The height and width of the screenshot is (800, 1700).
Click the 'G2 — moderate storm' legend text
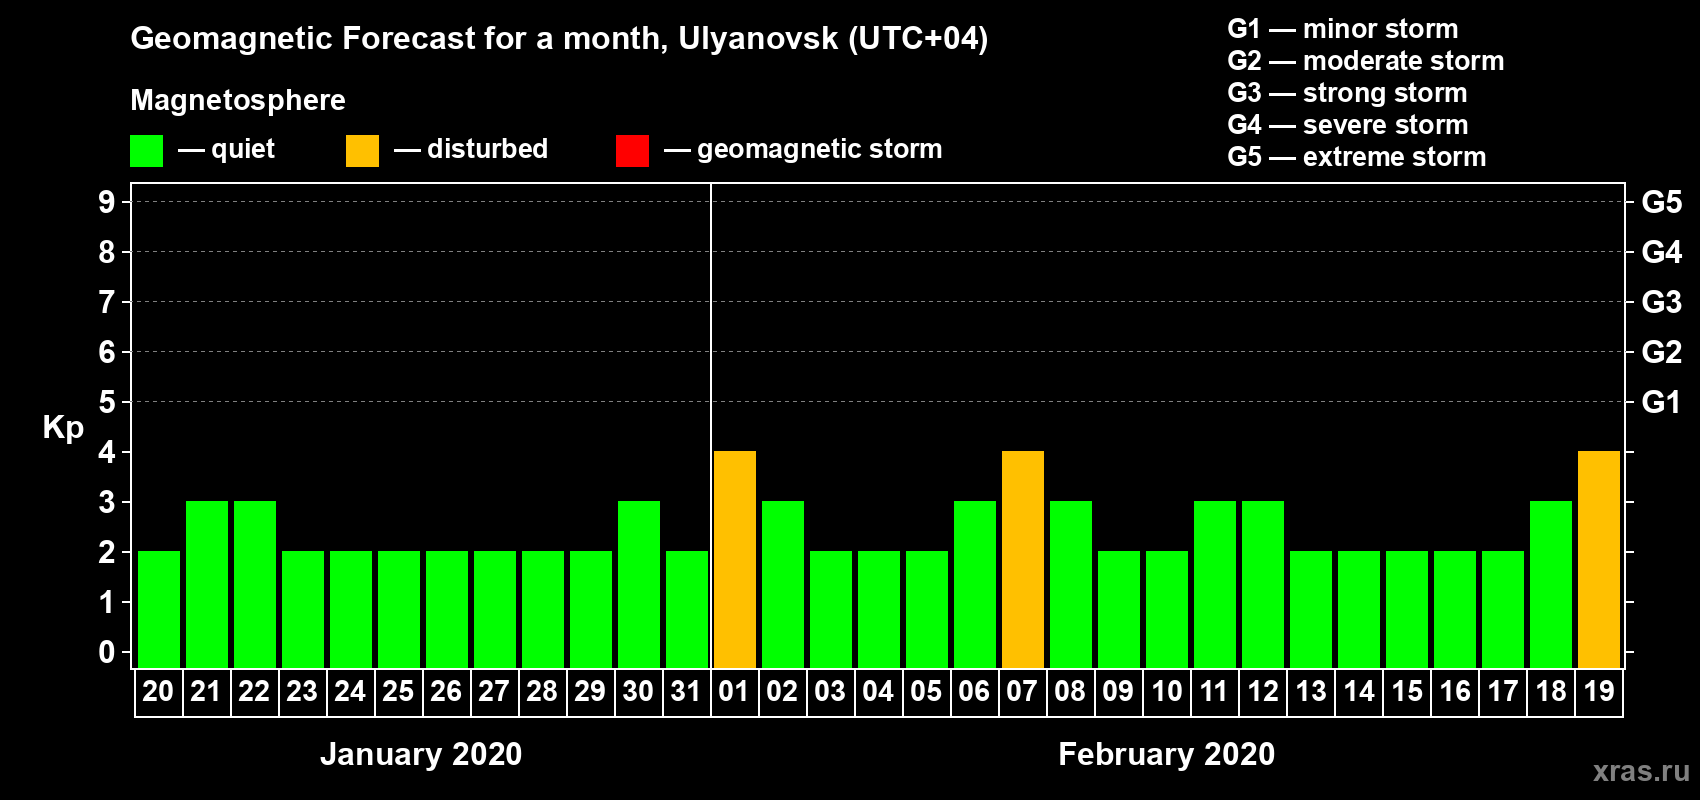point(1366,61)
